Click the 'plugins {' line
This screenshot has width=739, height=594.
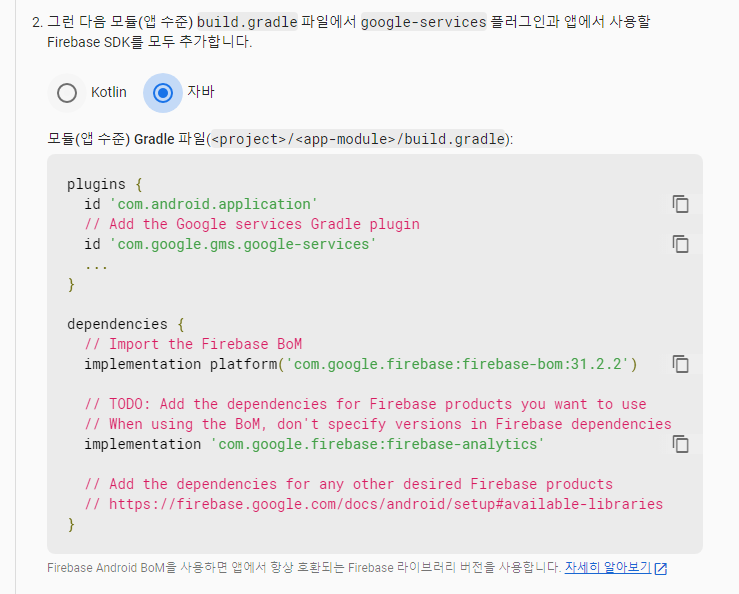tap(105, 184)
